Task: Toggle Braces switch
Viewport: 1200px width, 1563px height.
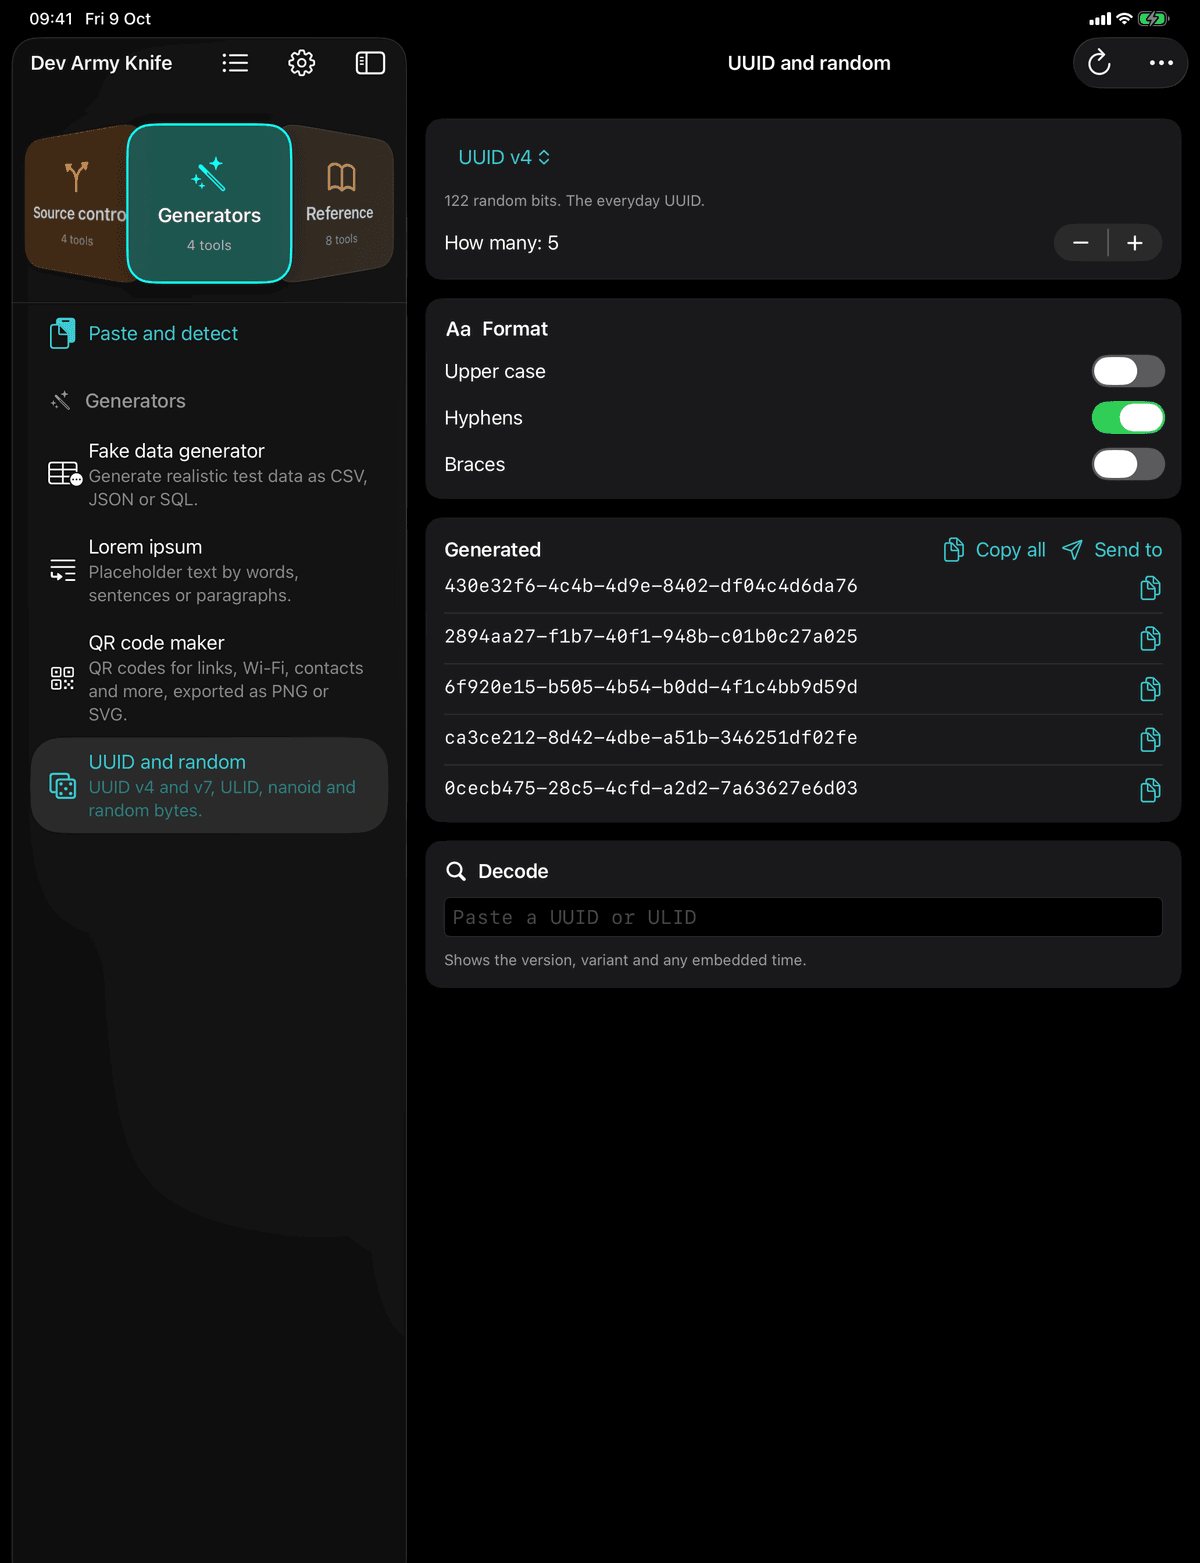Action: 1128,464
